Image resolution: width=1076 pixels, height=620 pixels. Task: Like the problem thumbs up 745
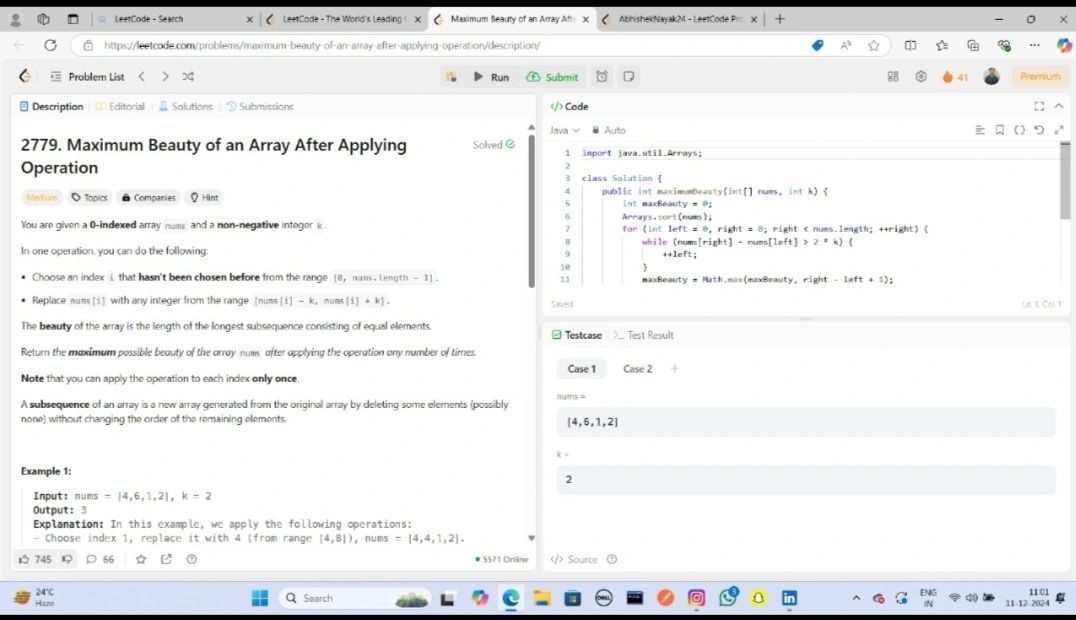[x=35, y=559]
